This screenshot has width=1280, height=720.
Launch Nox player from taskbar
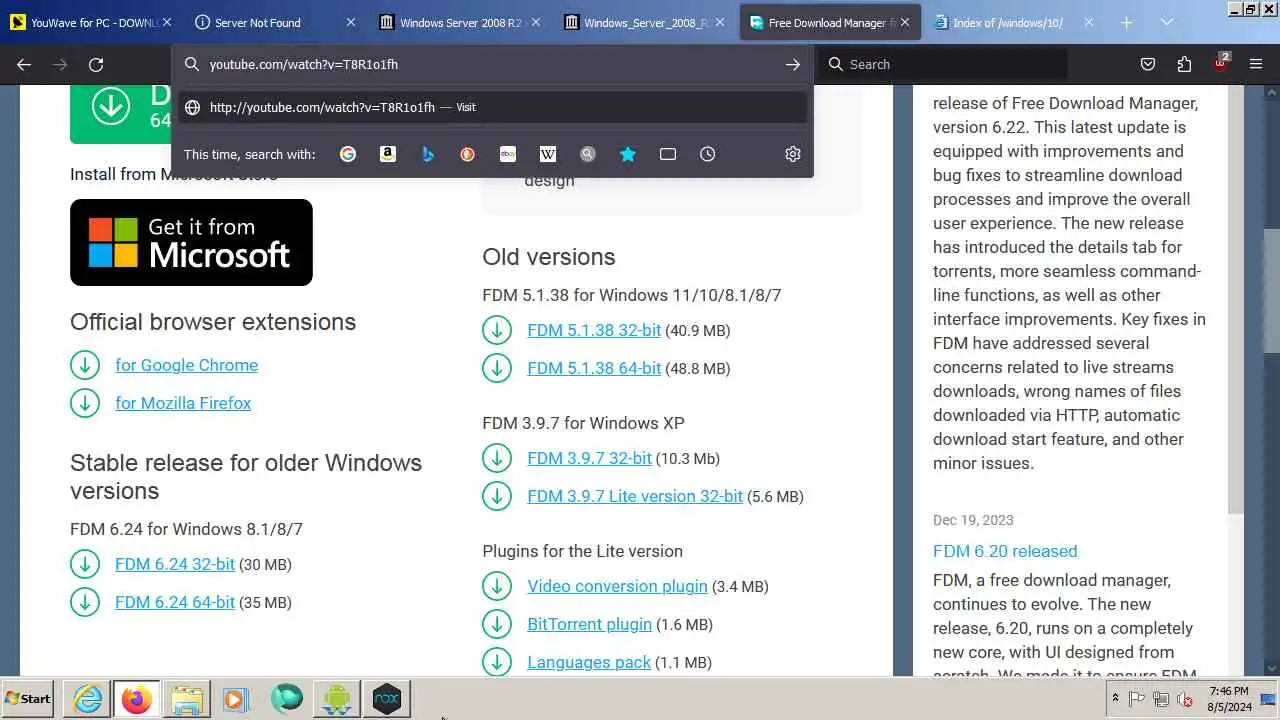coord(387,699)
